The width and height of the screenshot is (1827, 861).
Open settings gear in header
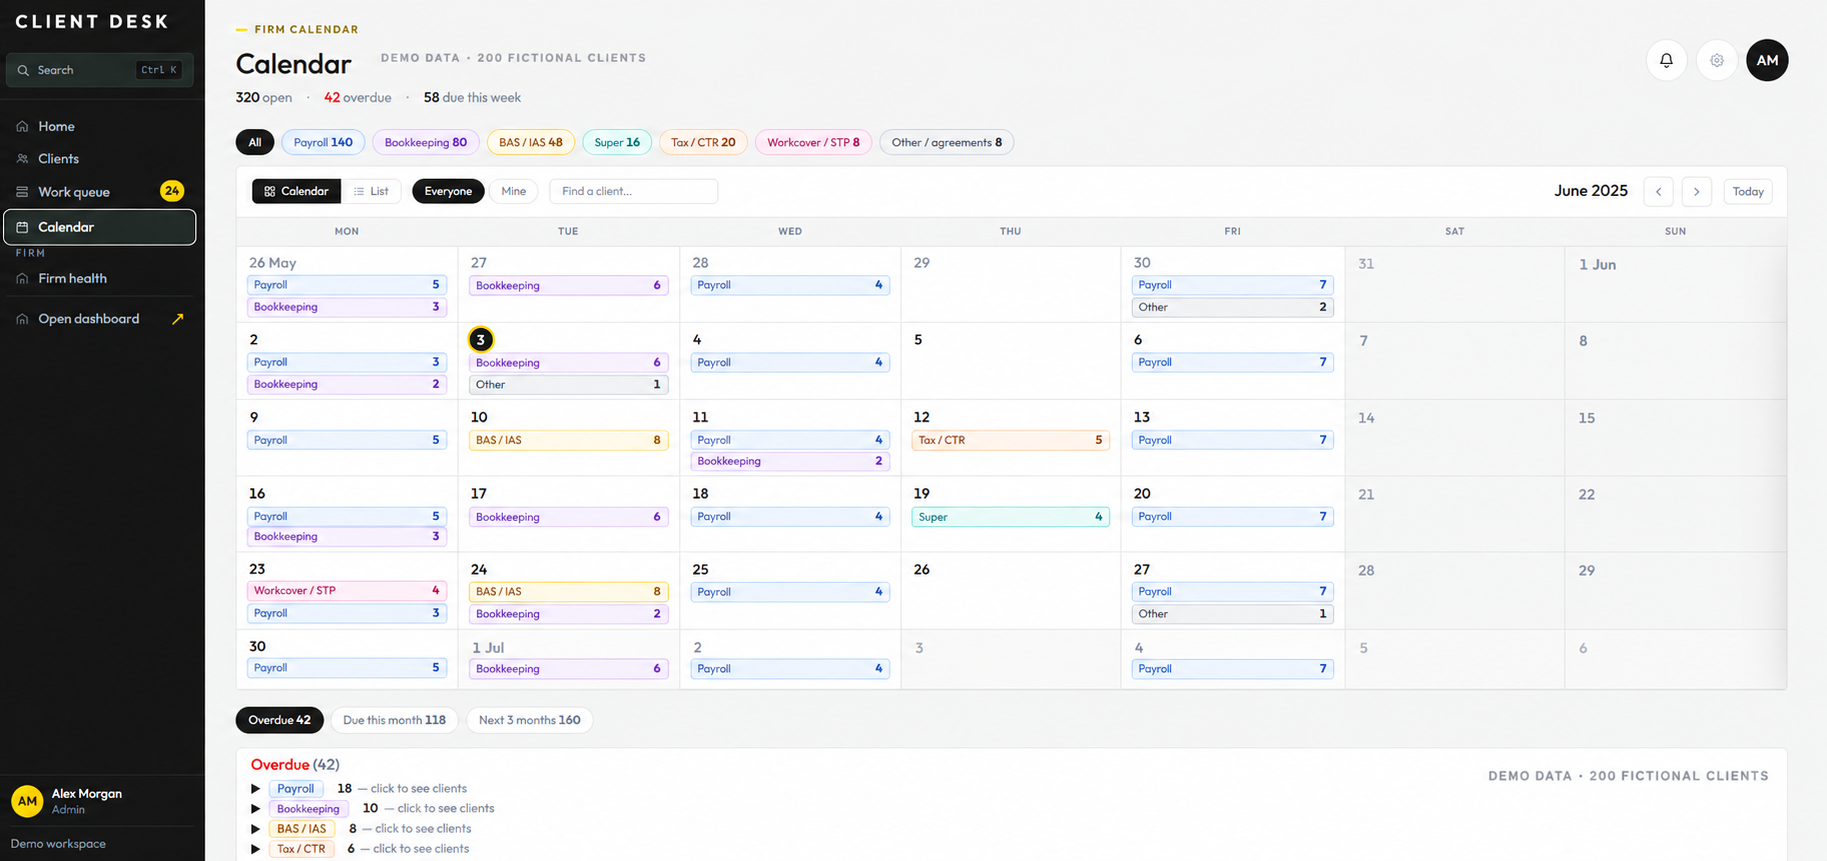pyautogui.click(x=1717, y=60)
